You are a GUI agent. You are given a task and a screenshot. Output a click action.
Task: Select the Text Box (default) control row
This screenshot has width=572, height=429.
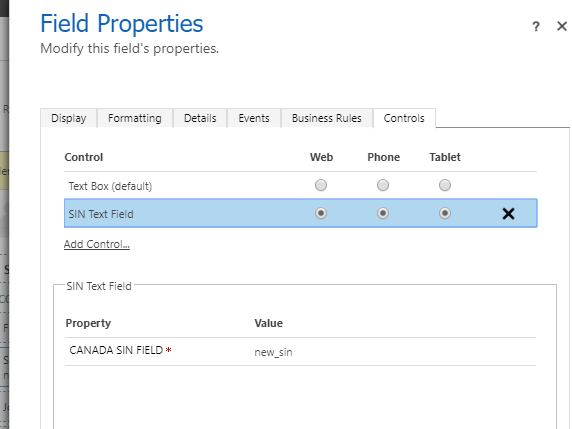[x=301, y=186]
